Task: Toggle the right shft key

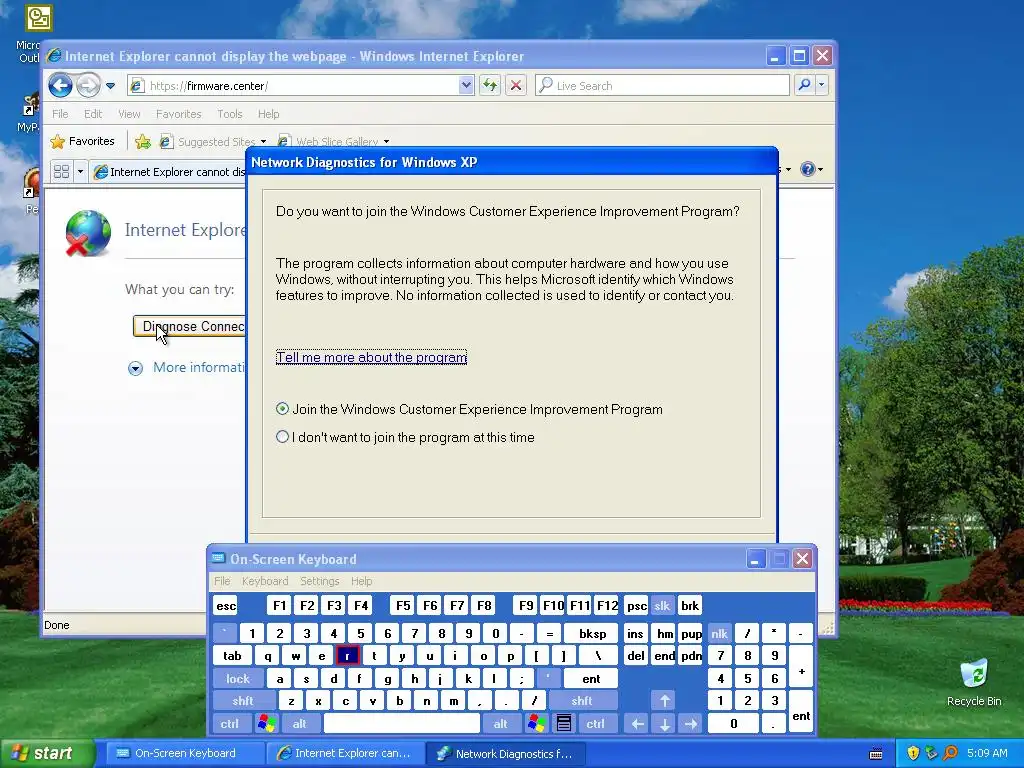Action: click(582, 701)
